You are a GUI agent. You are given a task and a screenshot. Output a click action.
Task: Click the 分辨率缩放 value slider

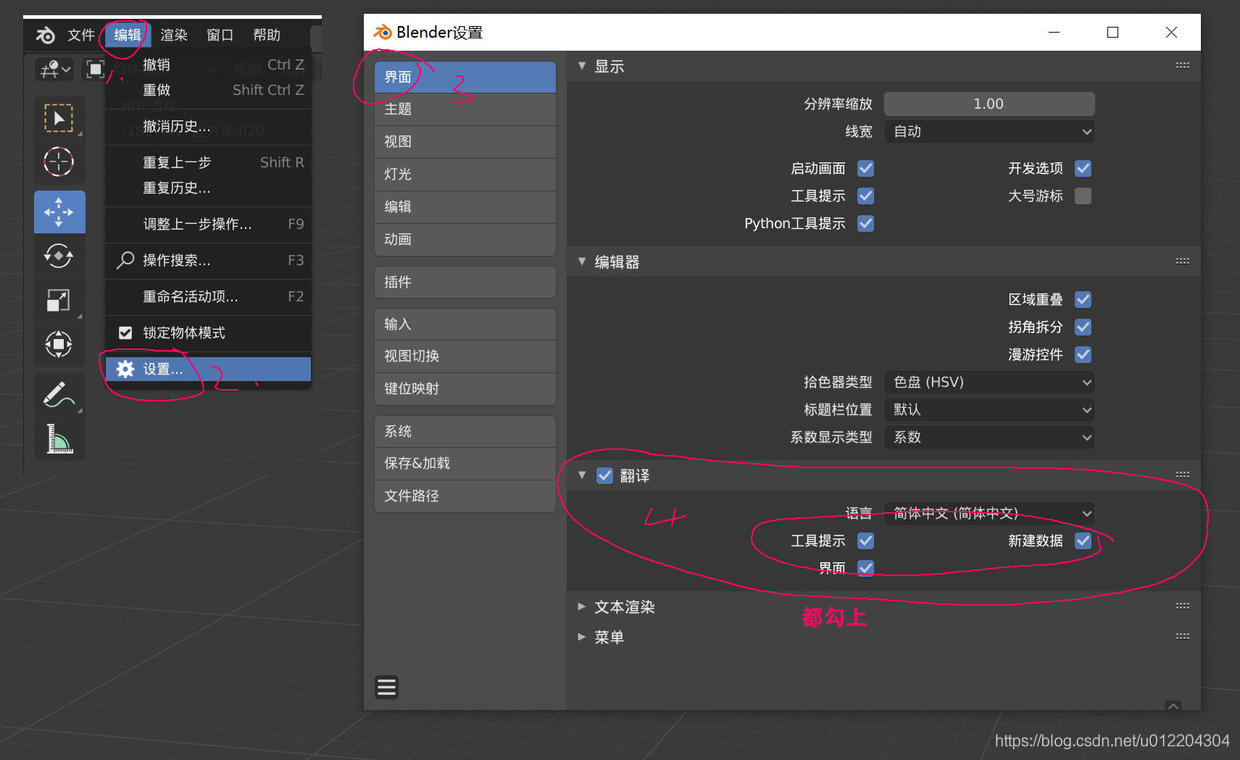click(x=989, y=104)
